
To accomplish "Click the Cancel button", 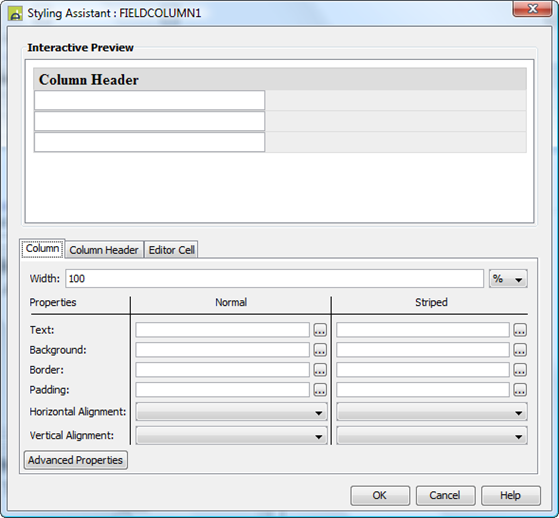I will coord(445,495).
